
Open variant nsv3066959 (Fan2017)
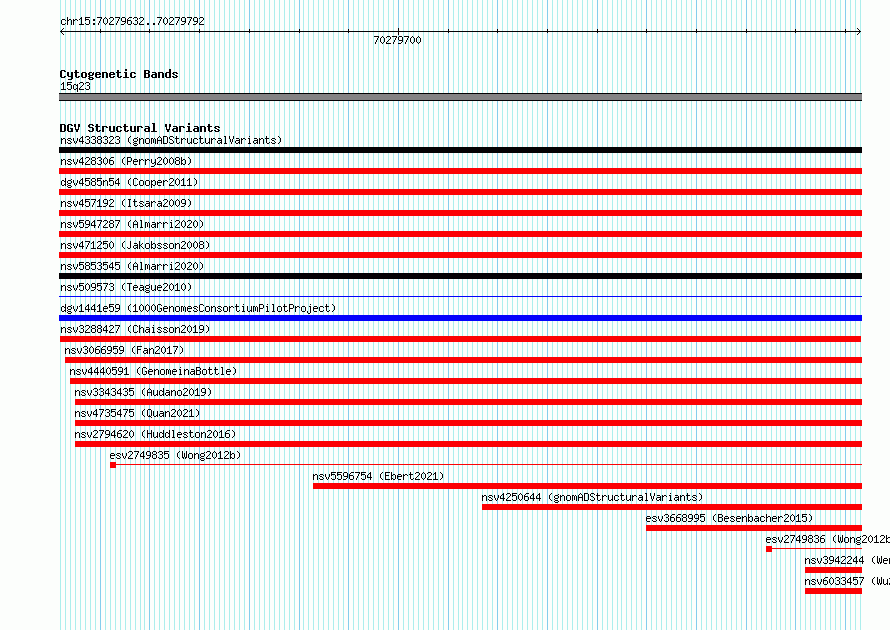click(x=124, y=350)
